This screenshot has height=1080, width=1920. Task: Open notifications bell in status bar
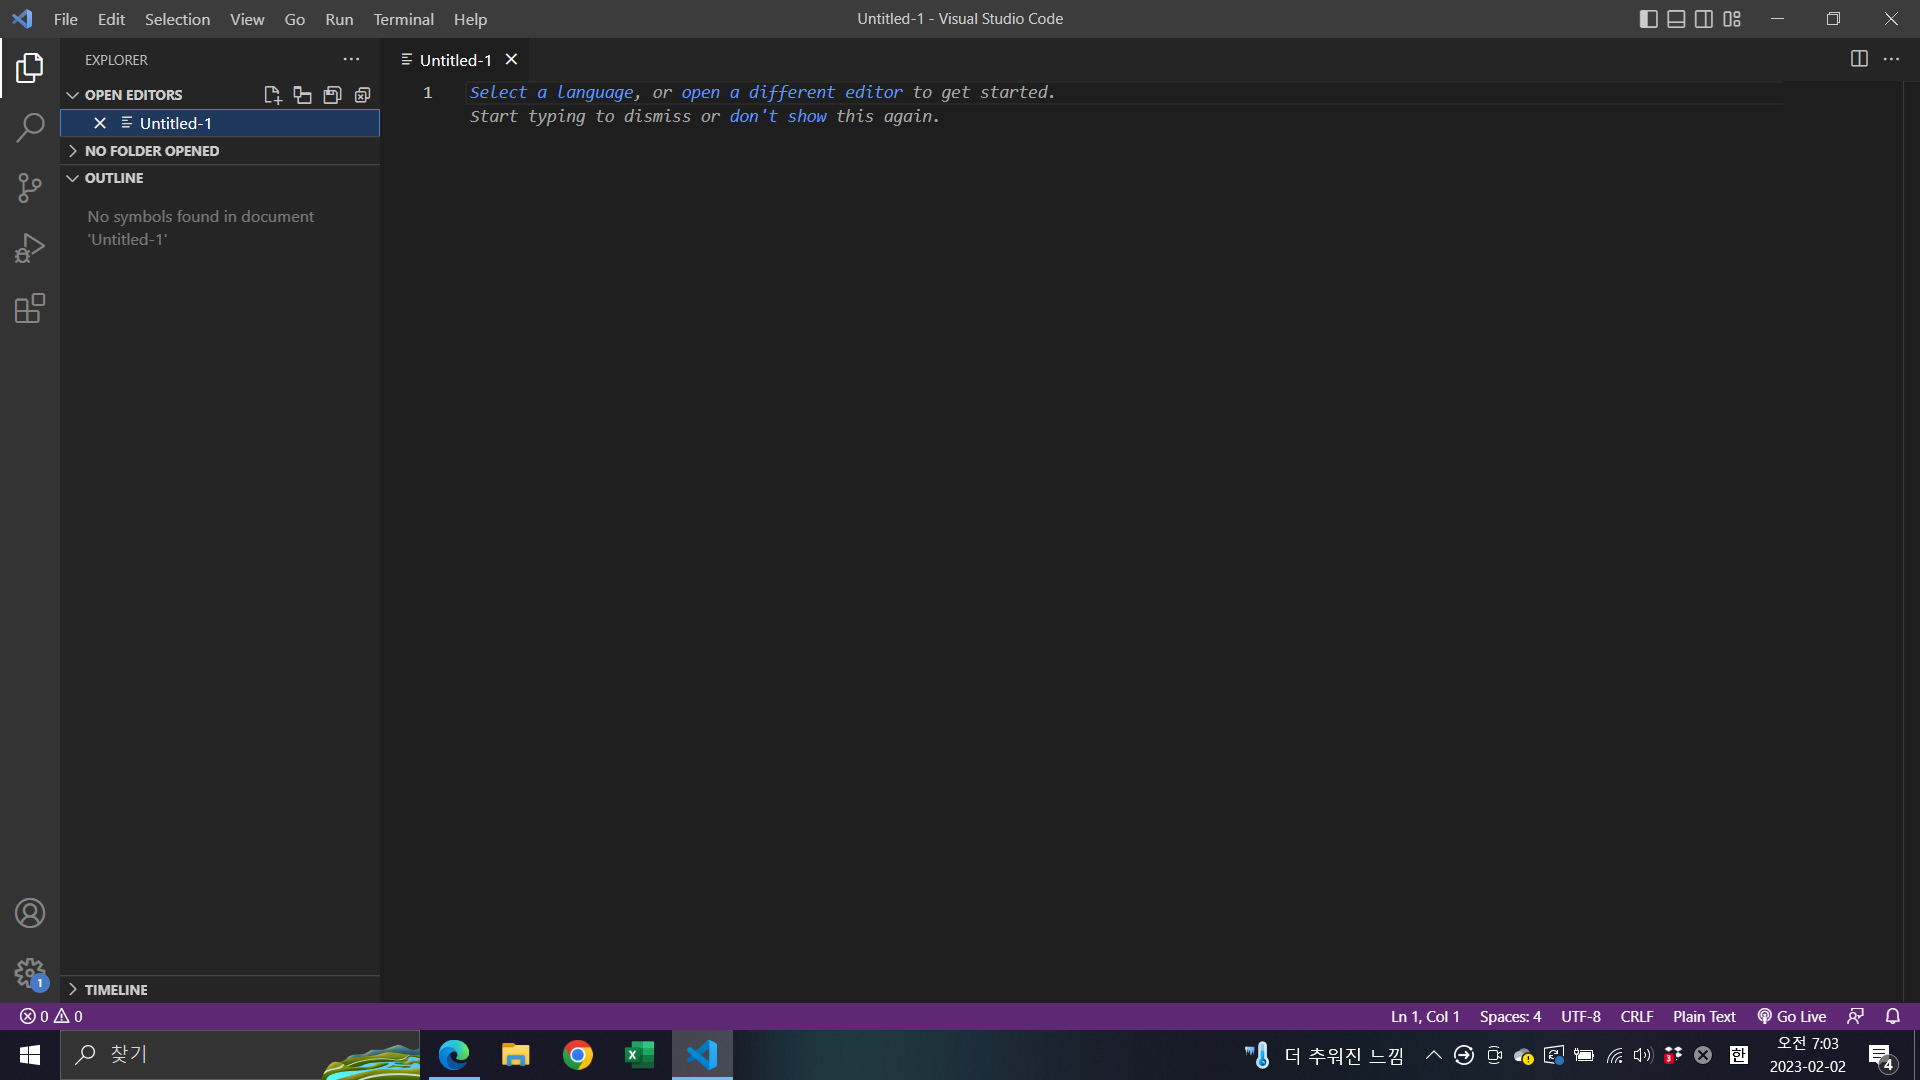click(x=1892, y=1016)
